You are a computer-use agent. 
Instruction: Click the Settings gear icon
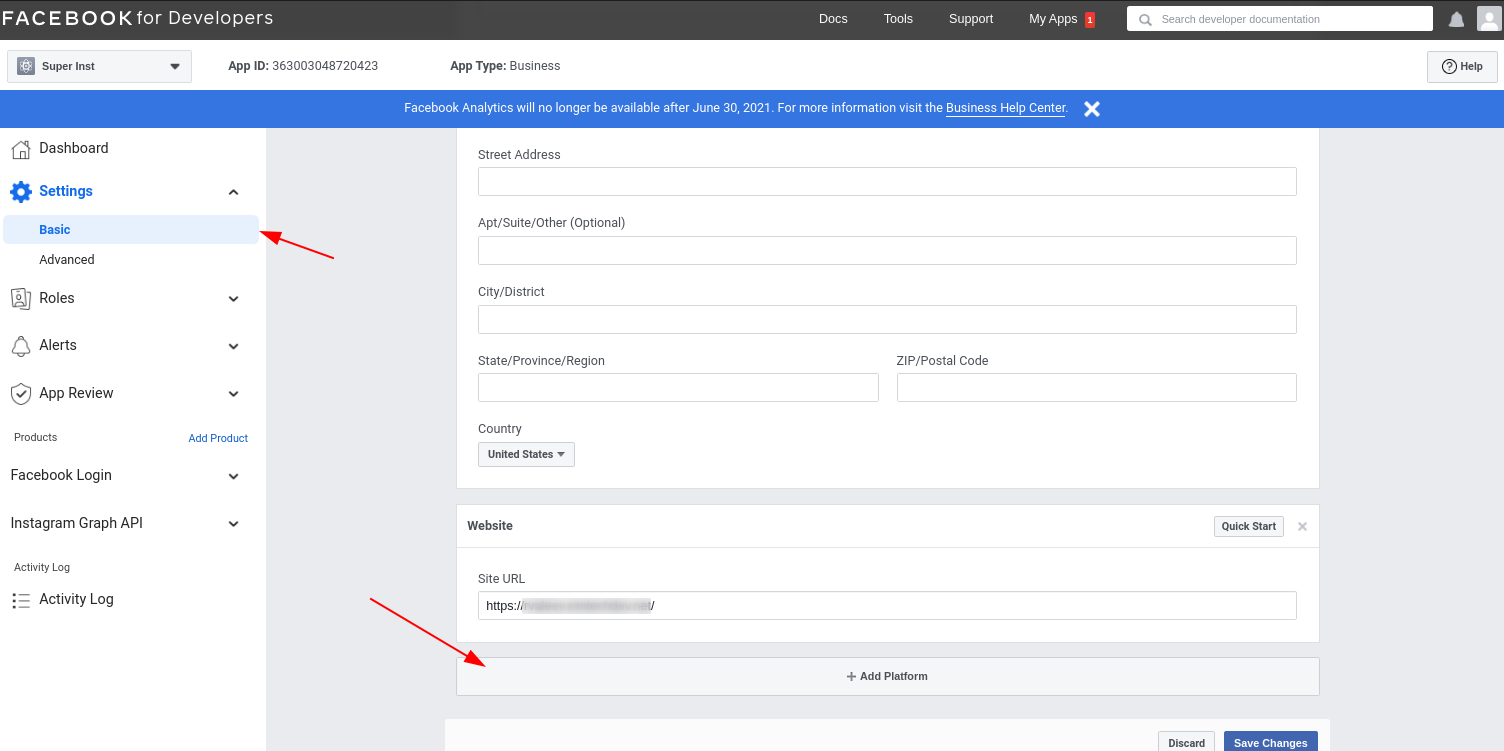21,191
